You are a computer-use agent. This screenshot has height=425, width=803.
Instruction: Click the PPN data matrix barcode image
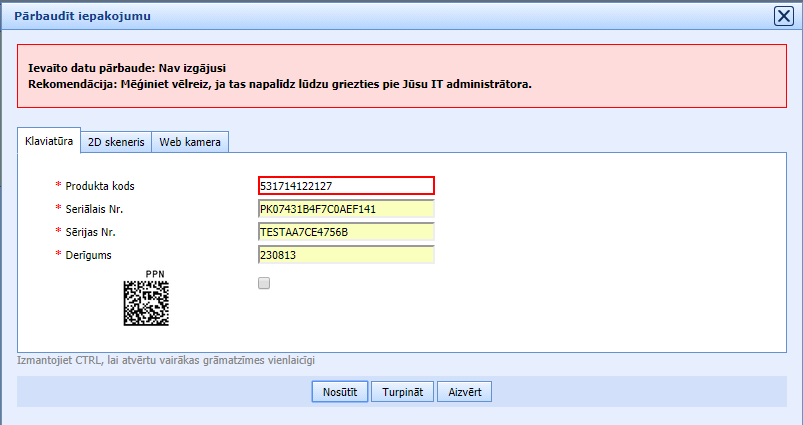click(146, 303)
